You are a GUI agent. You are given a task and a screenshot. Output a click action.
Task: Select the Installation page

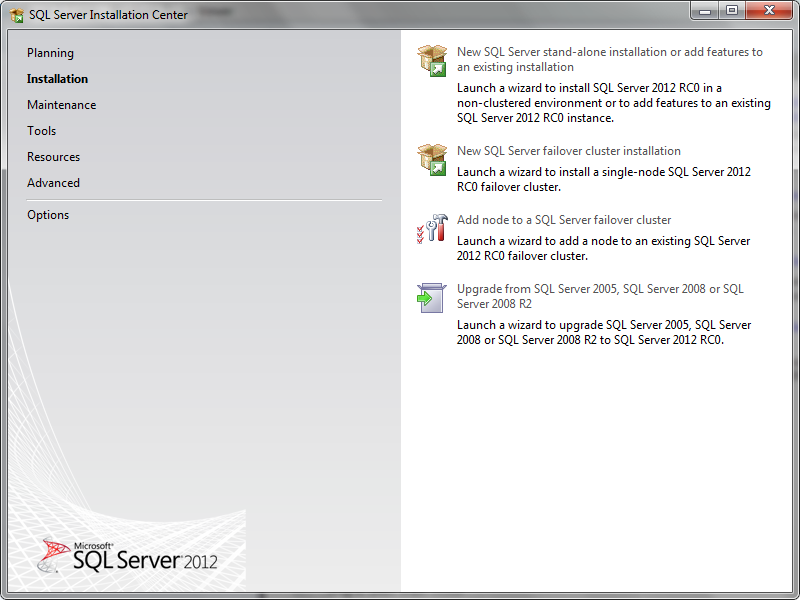(58, 79)
